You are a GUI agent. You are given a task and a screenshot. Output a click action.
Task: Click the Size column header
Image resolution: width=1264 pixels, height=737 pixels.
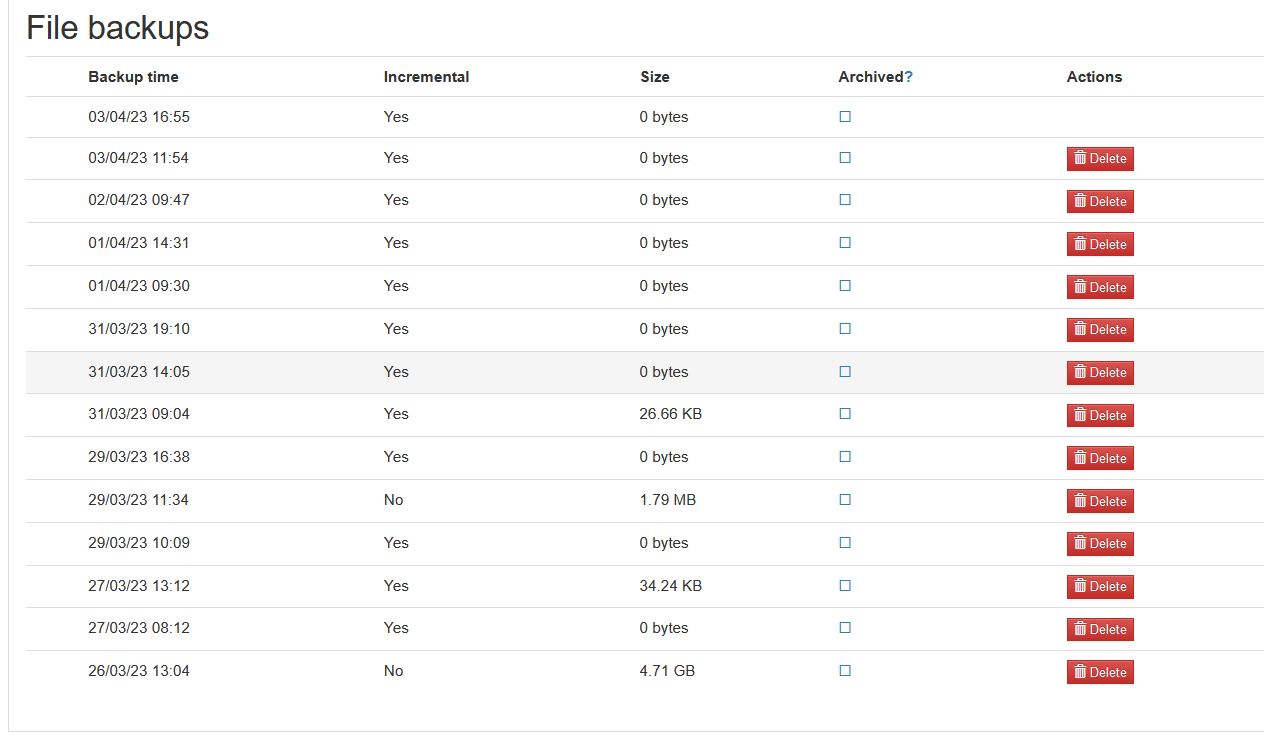click(655, 76)
